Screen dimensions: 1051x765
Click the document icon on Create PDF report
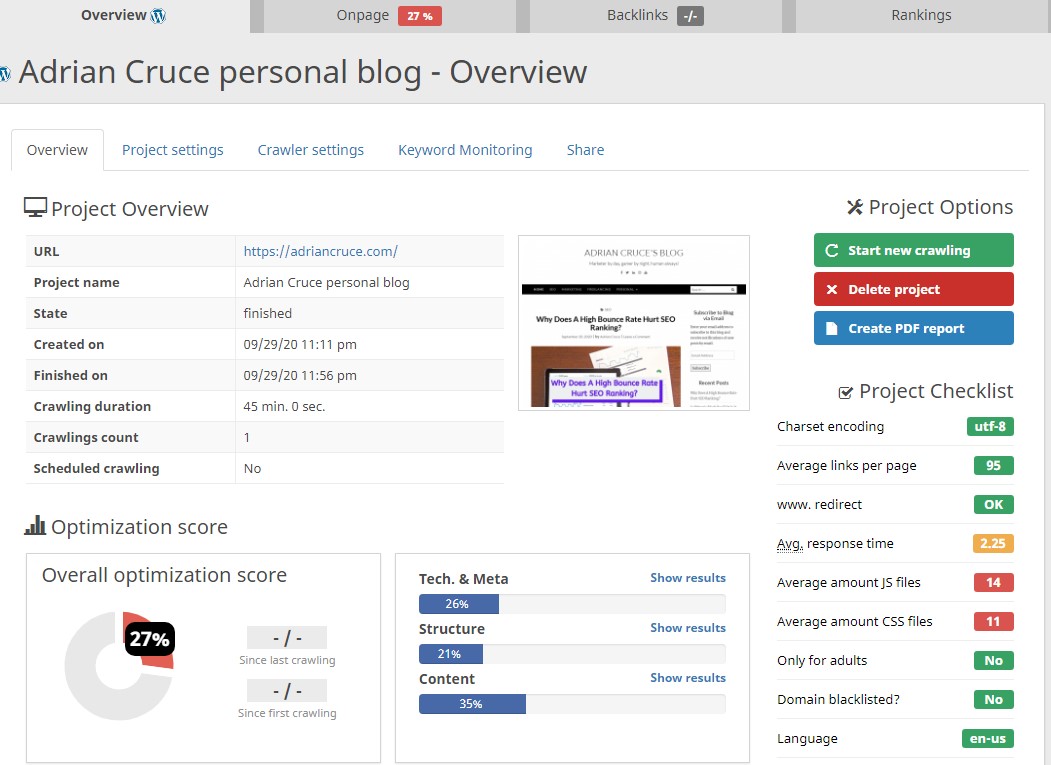[832, 328]
